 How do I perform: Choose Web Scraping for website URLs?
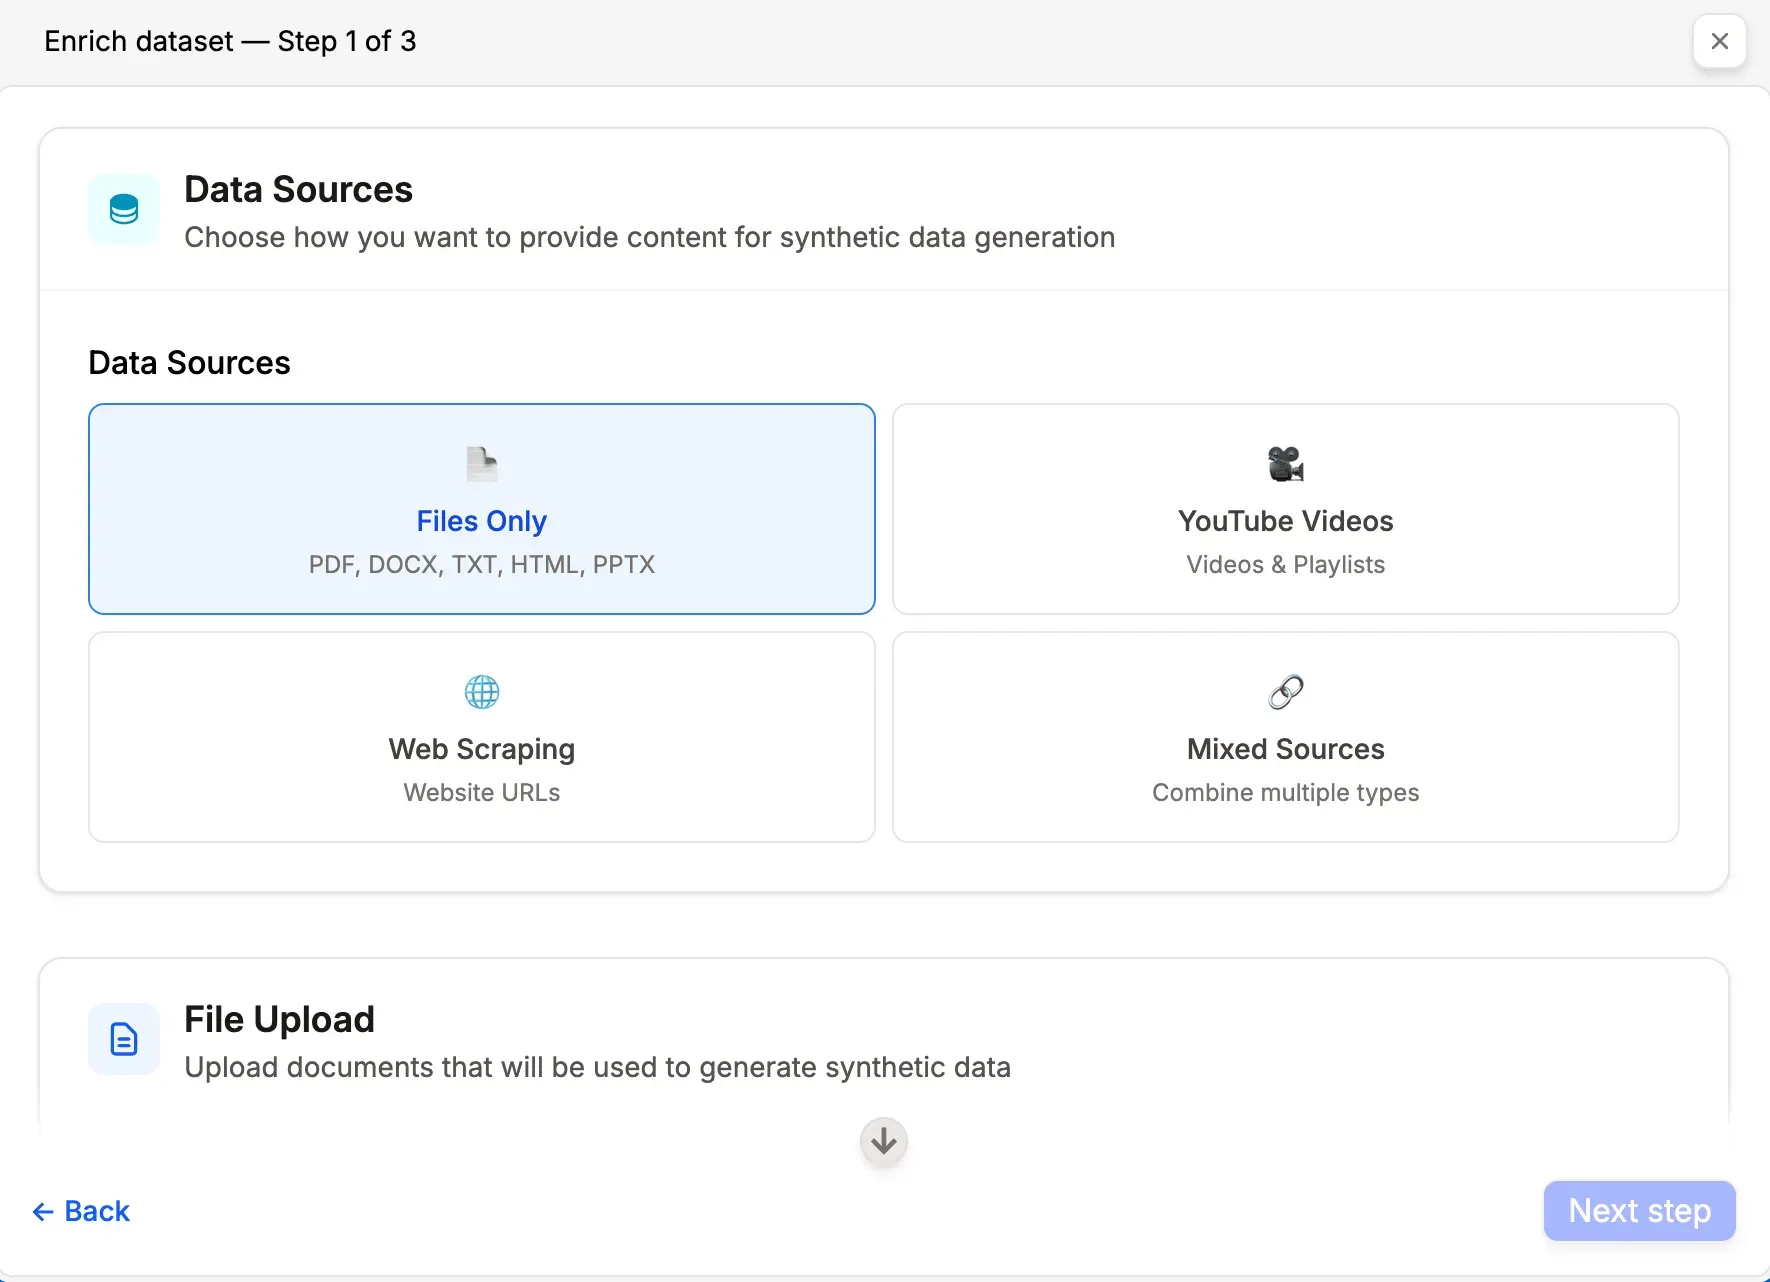click(481, 737)
